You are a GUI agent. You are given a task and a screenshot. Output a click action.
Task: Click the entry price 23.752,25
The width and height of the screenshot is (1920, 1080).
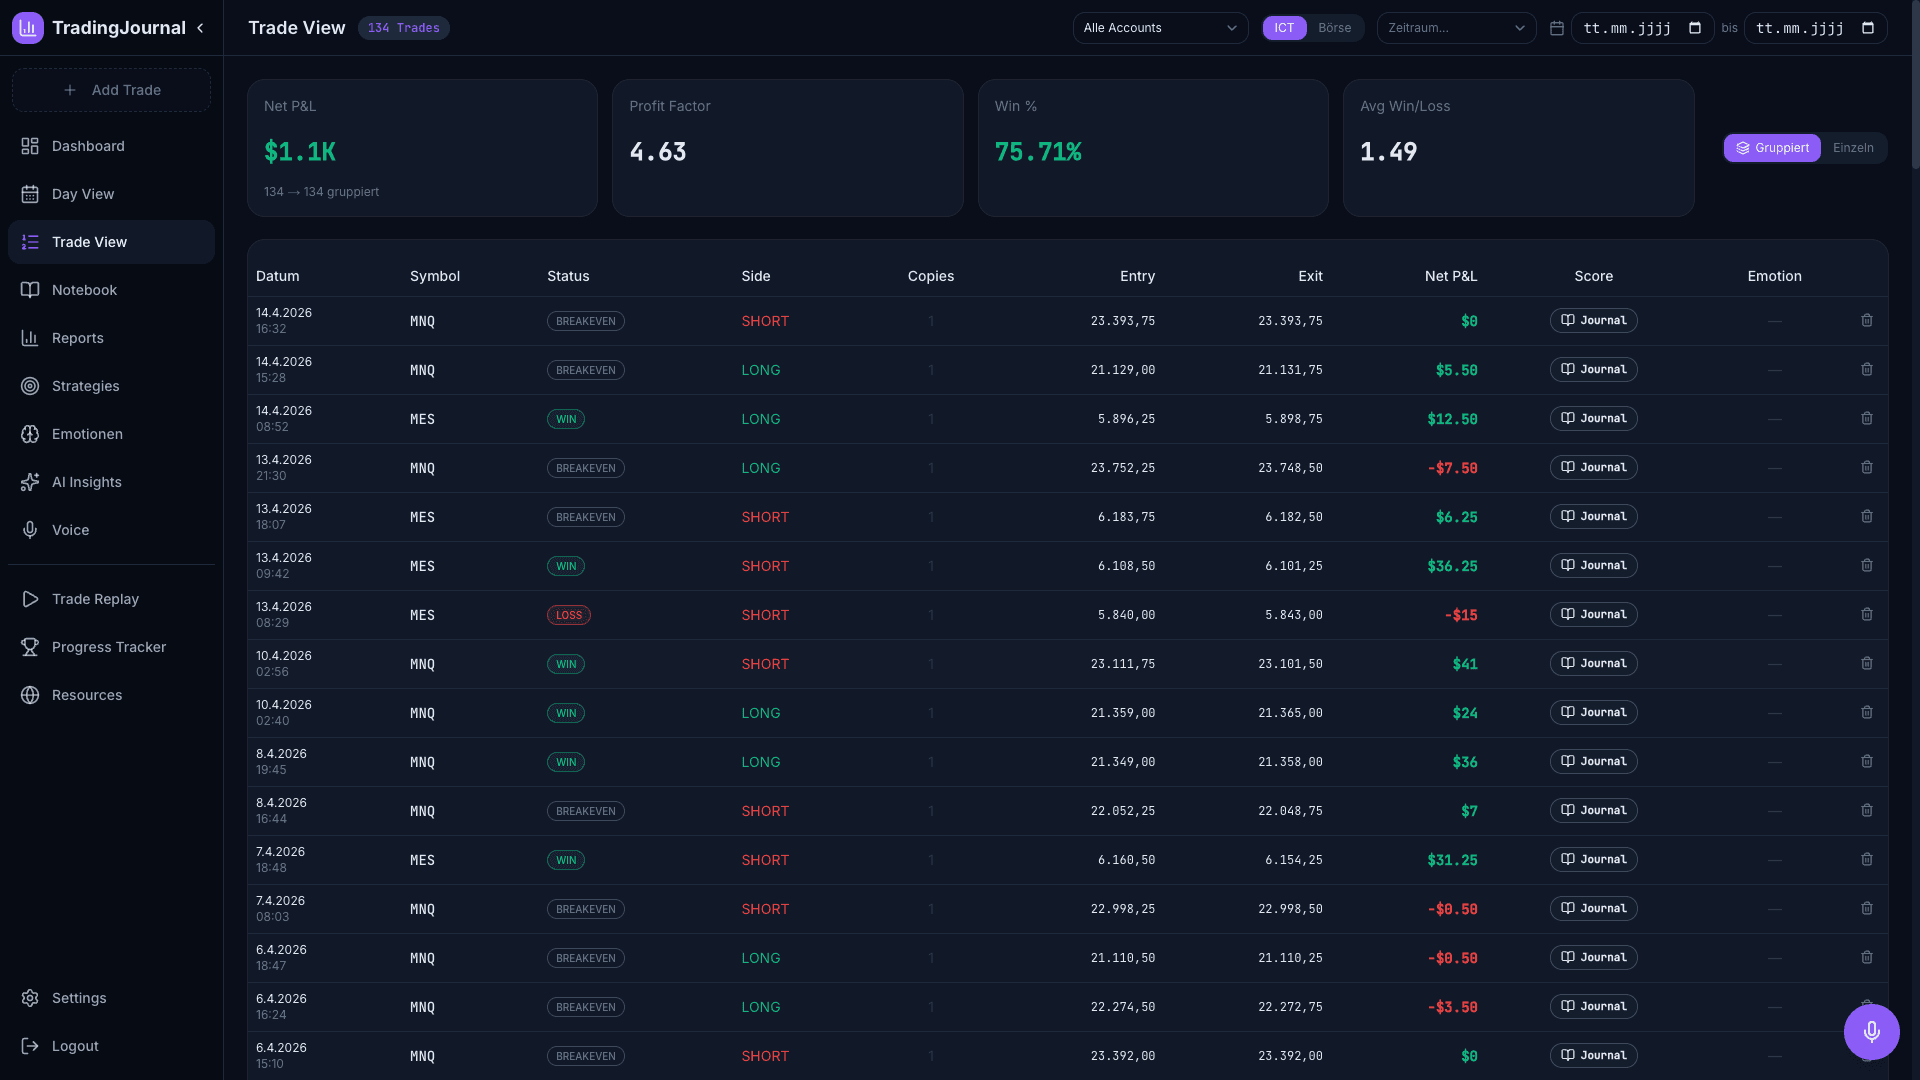(x=1122, y=468)
